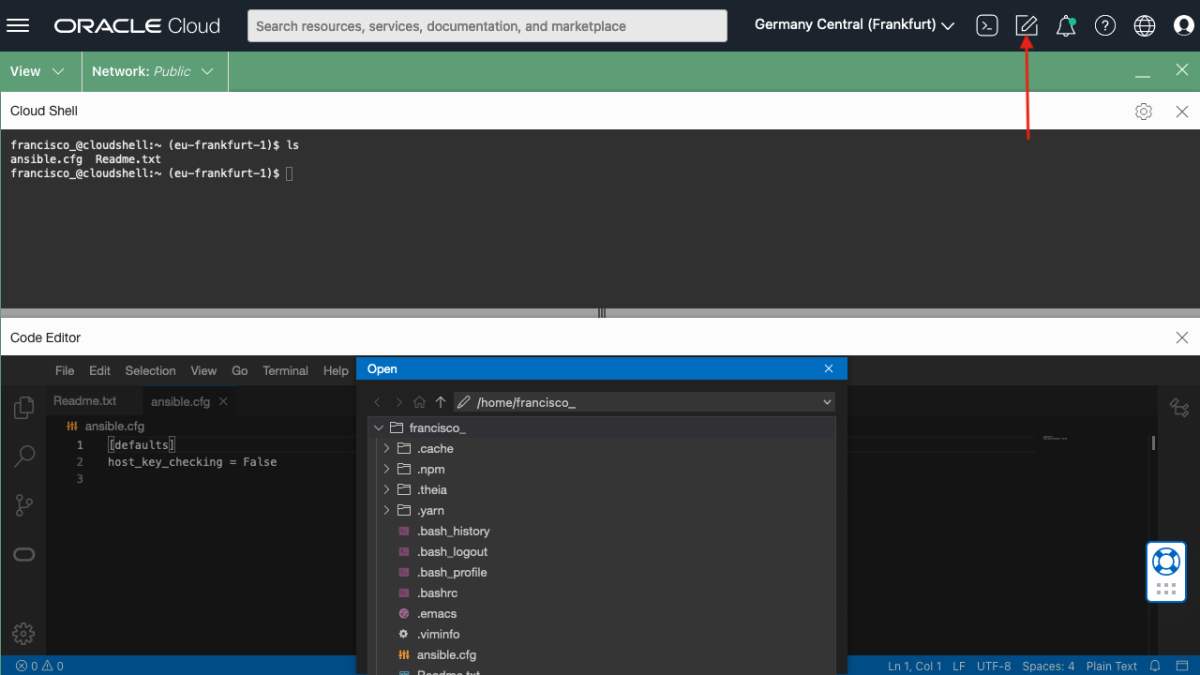Open the Cloud Shell terminal icon

987,25
